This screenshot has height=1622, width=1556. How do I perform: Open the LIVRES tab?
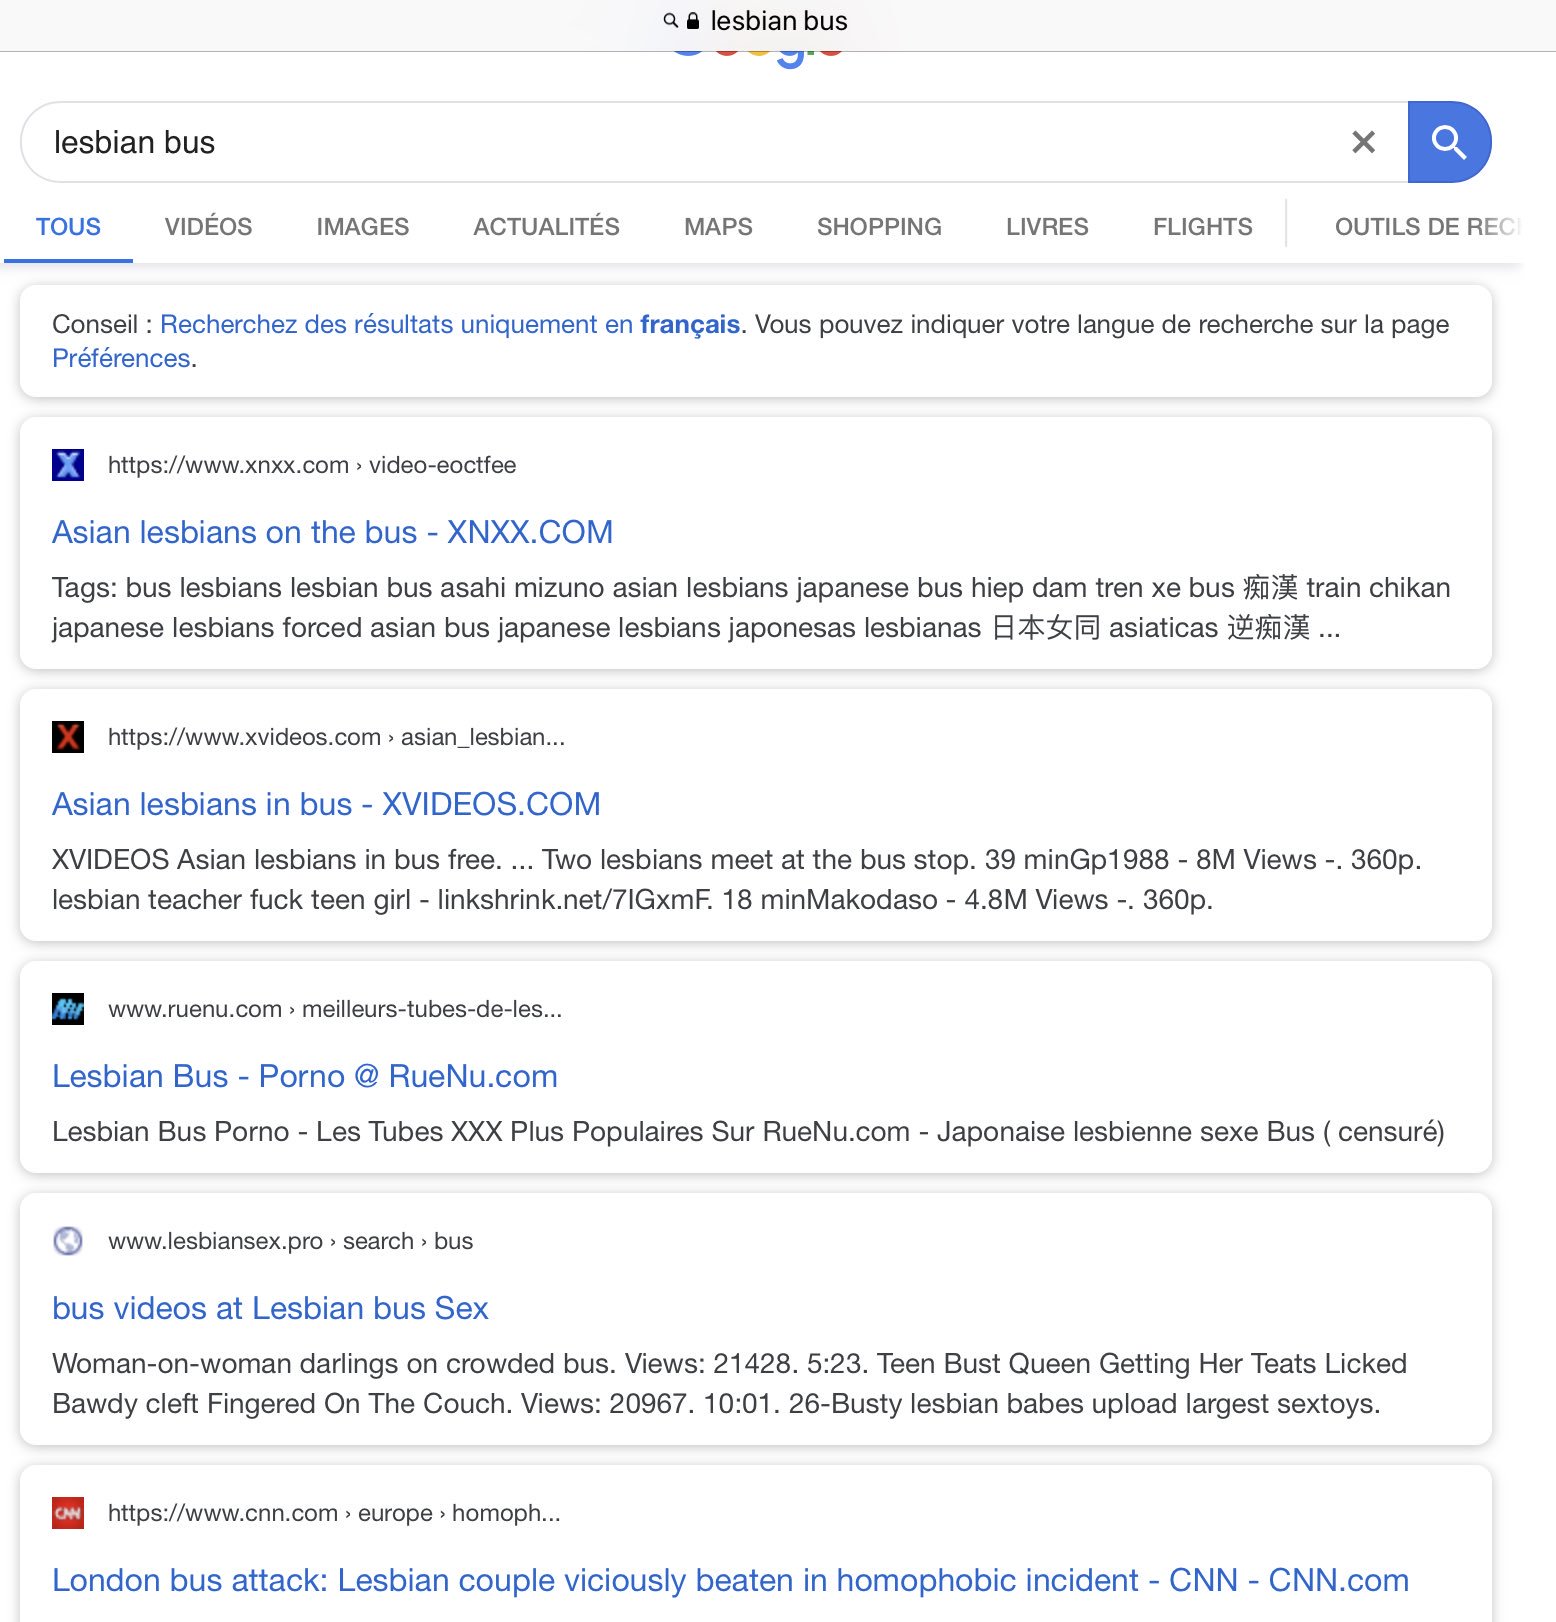(1047, 227)
